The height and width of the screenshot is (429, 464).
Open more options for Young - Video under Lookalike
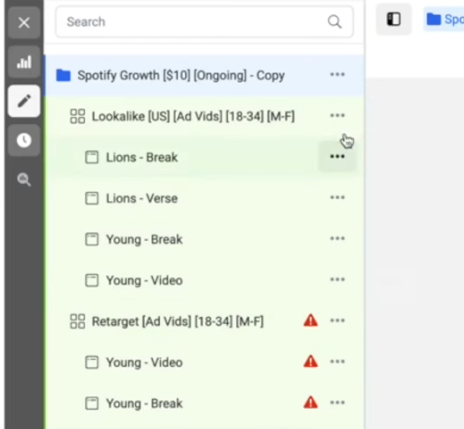click(x=337, y=279)
